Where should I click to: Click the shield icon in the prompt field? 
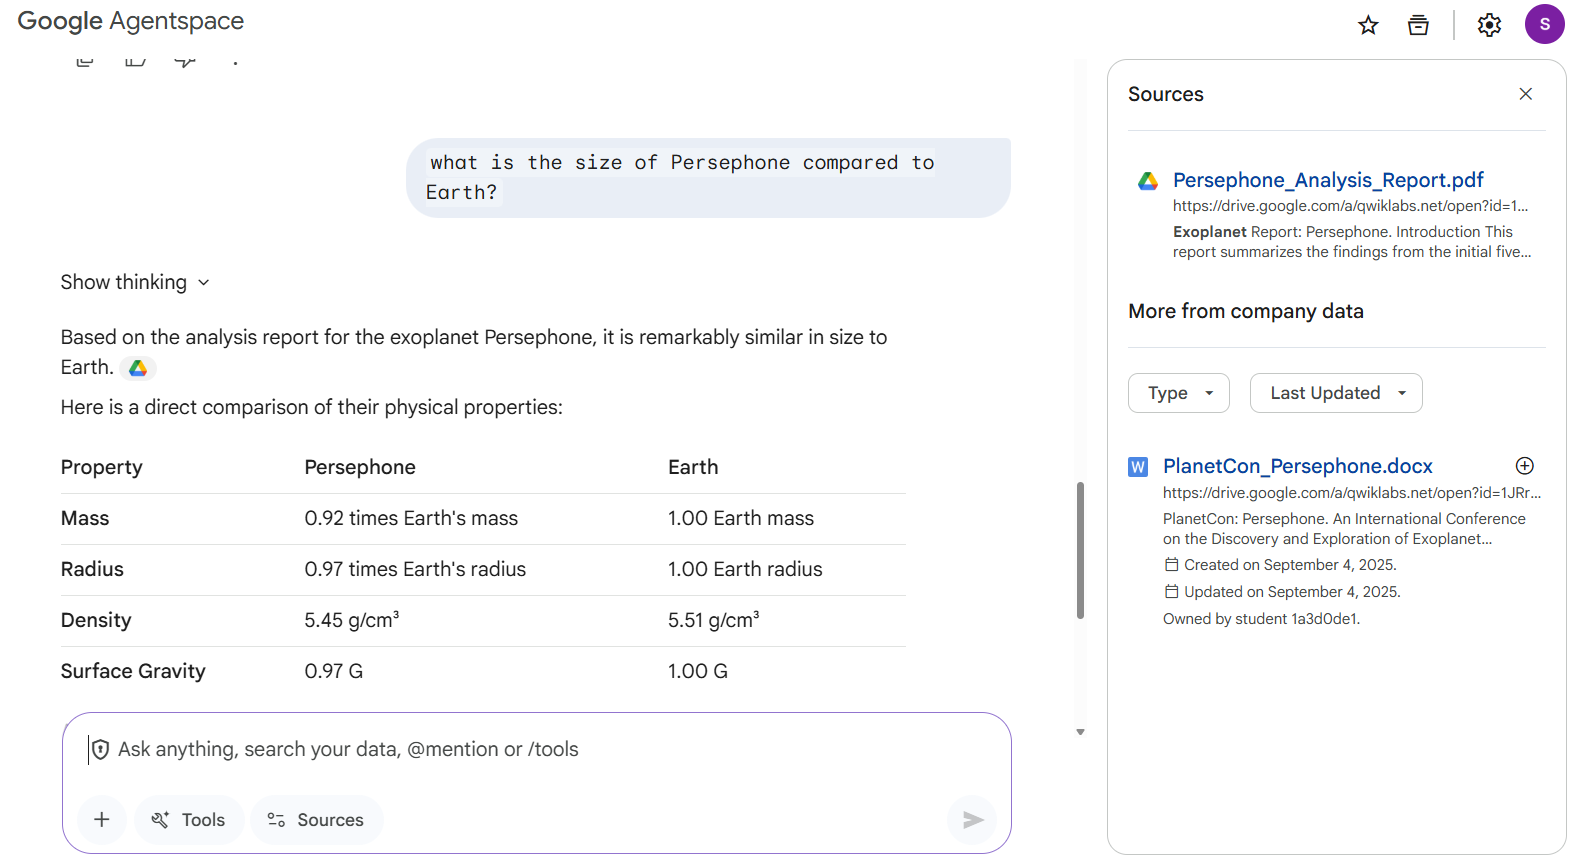(100, 749)
